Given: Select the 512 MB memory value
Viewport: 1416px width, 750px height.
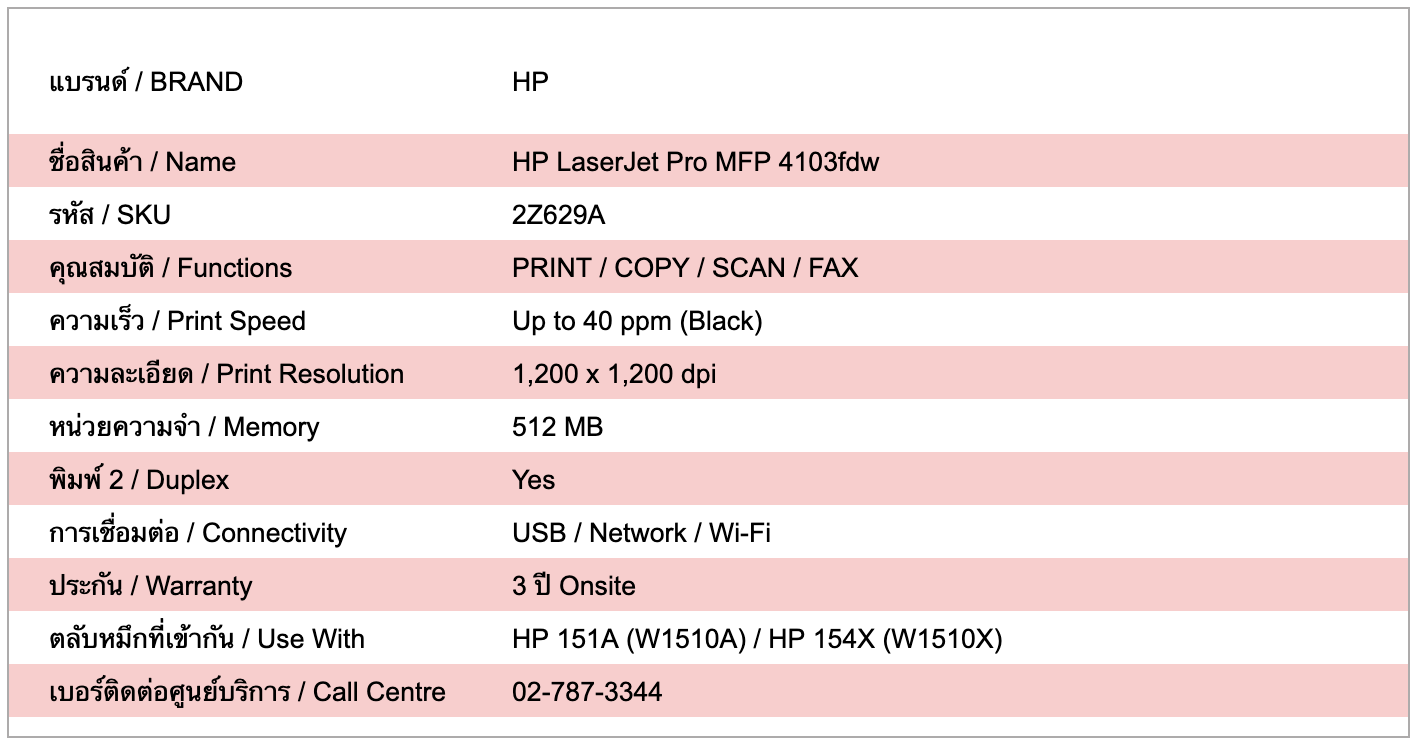Looking at the screenshot, I should pyautogui.click(x=557, y=427).
